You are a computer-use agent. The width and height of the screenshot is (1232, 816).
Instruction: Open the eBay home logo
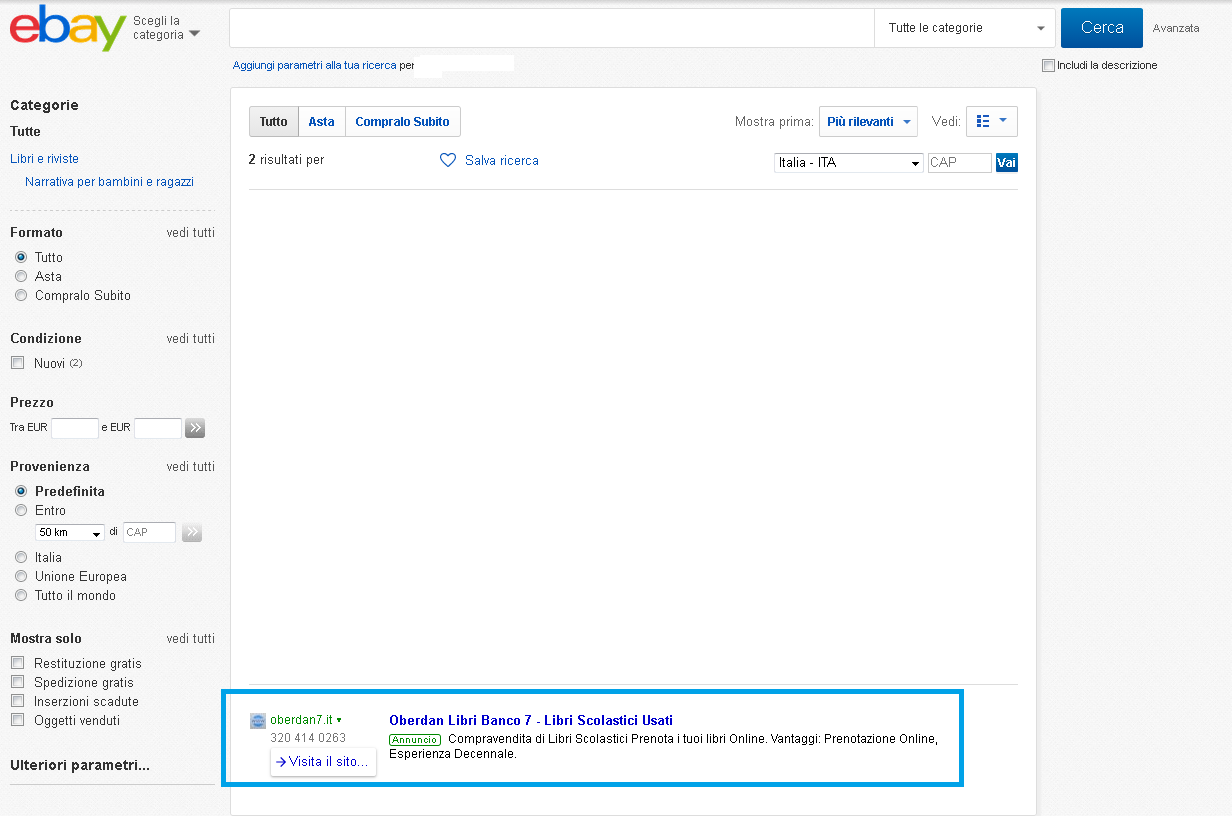click(67, 28)
